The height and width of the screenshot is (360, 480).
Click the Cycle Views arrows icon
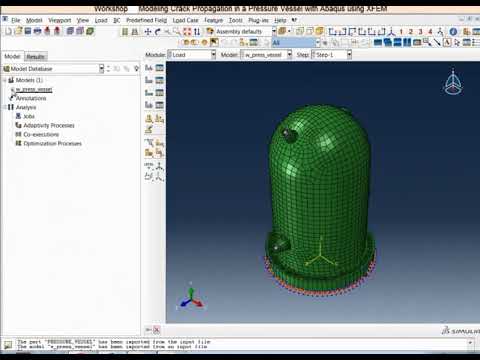click(197, 32)
